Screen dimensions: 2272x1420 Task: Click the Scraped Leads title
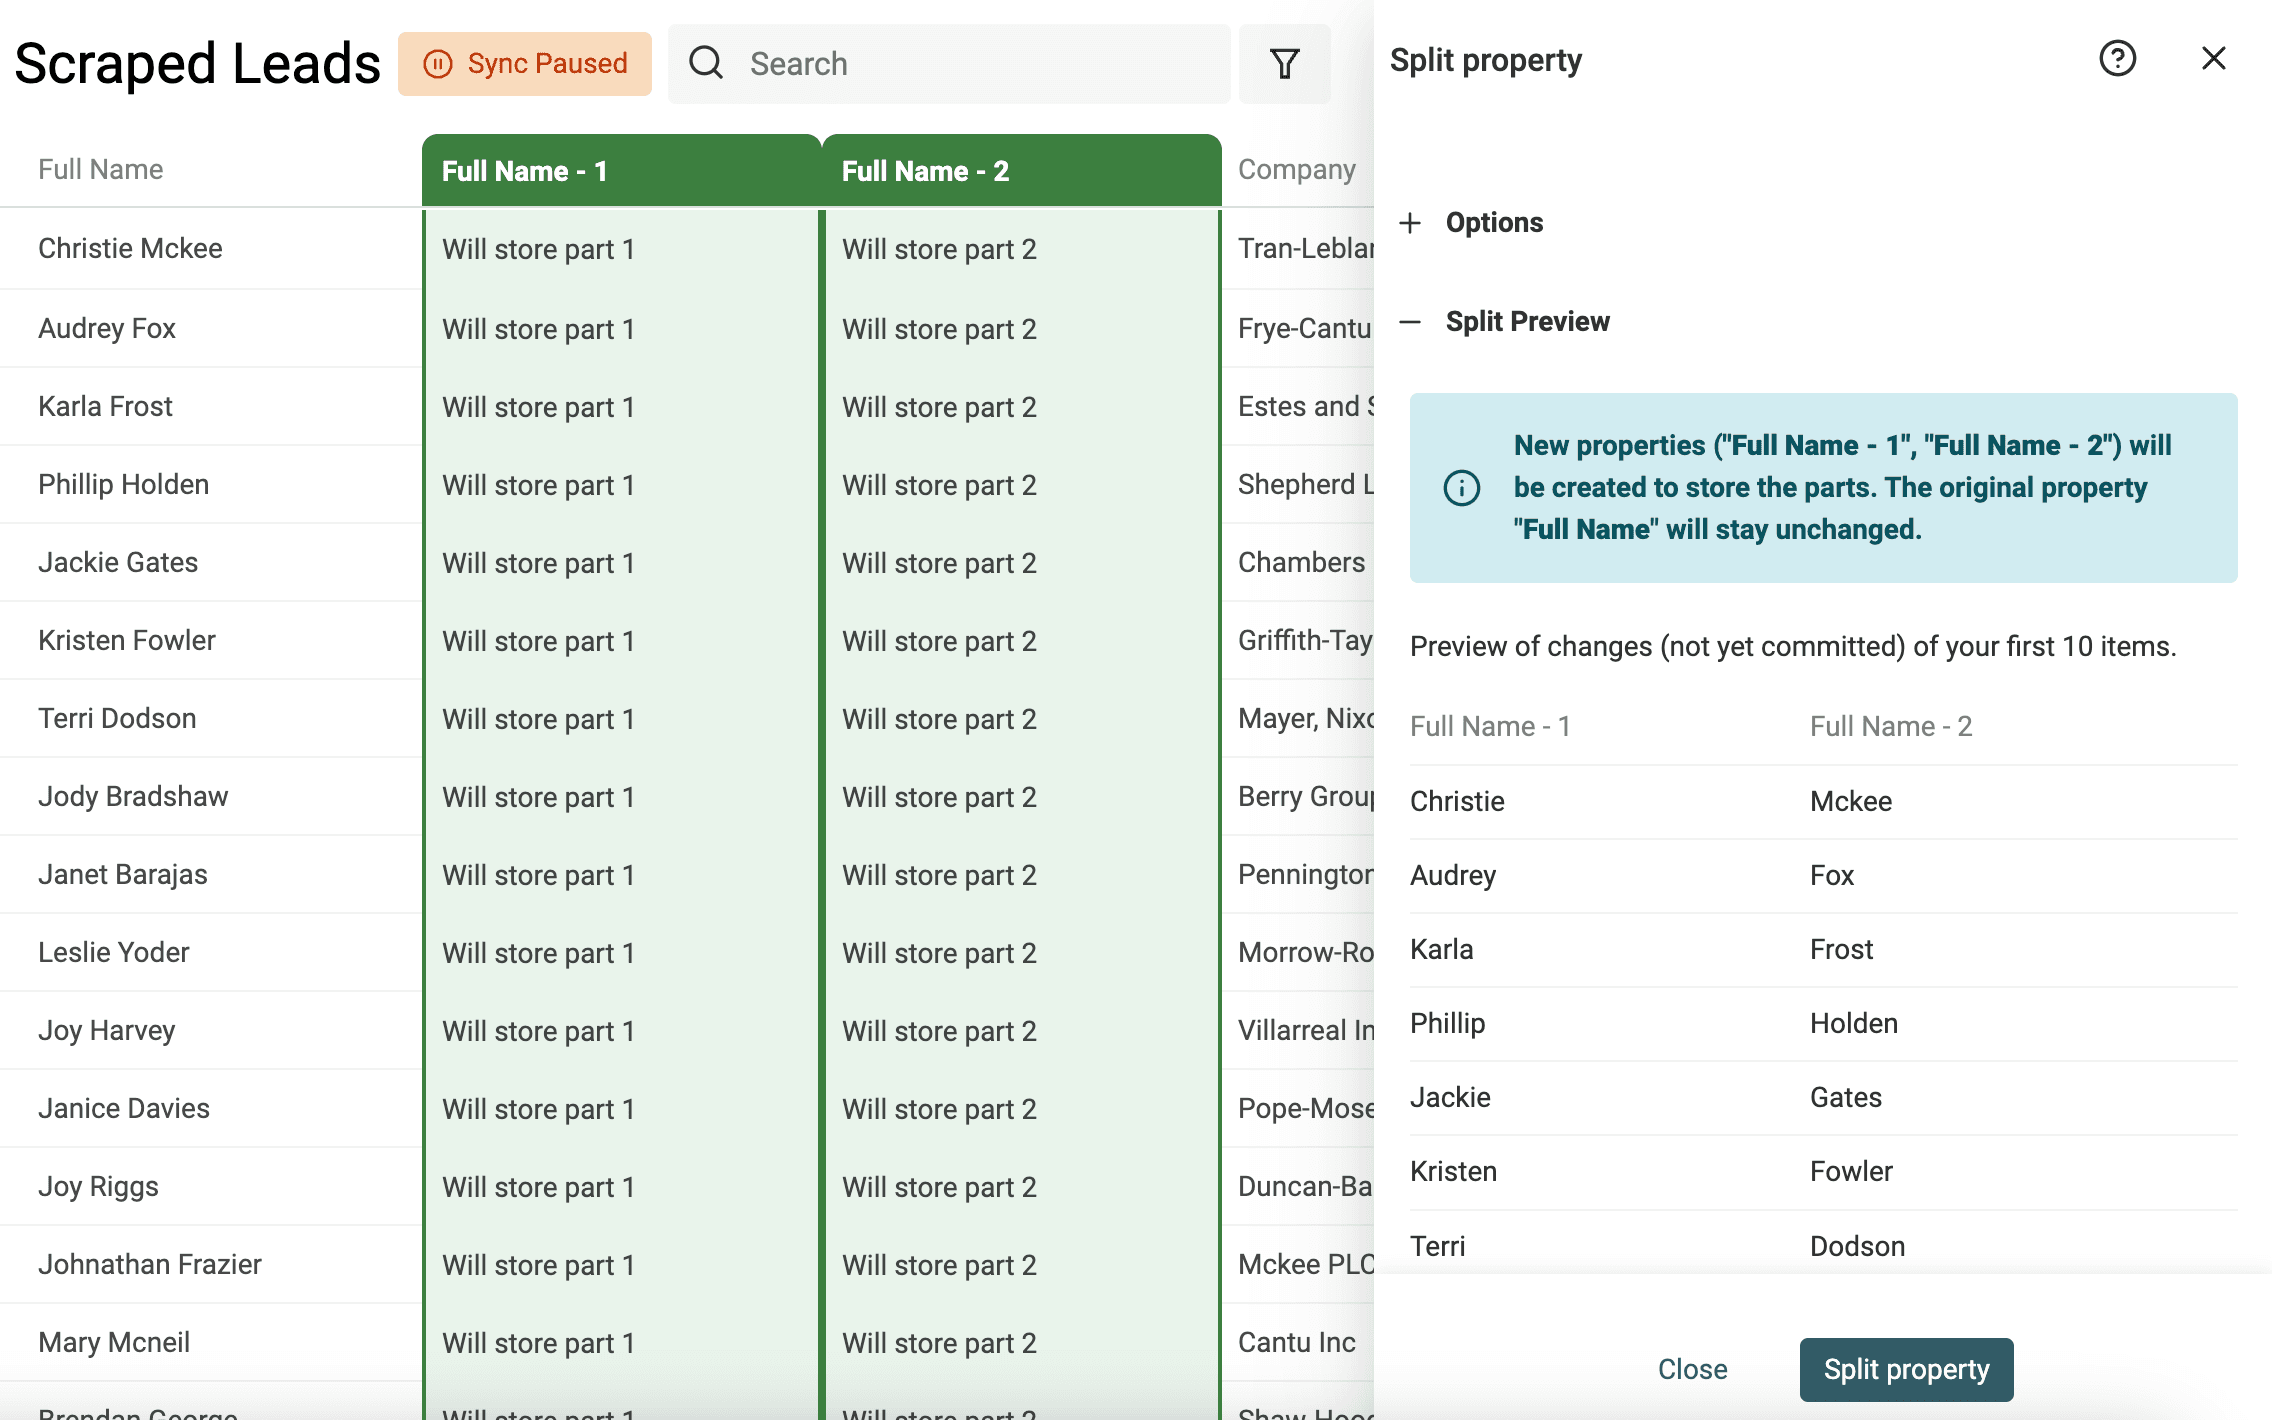coord(197,64)
